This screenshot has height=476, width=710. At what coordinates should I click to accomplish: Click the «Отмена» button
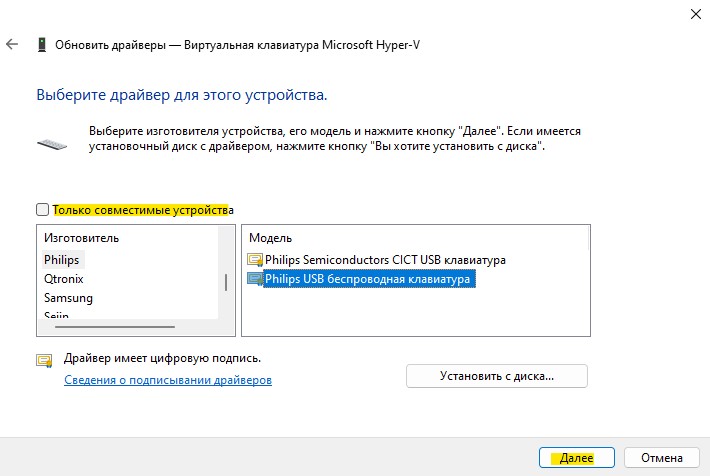pyautogui.click(x=662, y=458)
